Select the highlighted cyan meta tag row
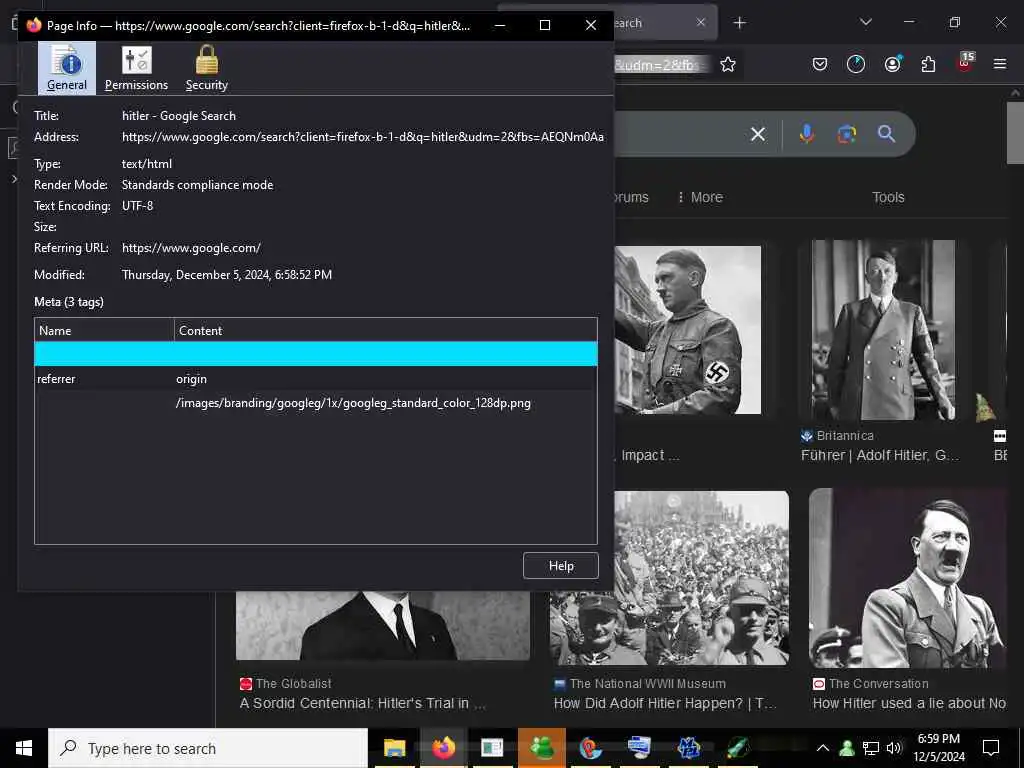This screenshot has height=768, width=1024. (x=315, y=354)
